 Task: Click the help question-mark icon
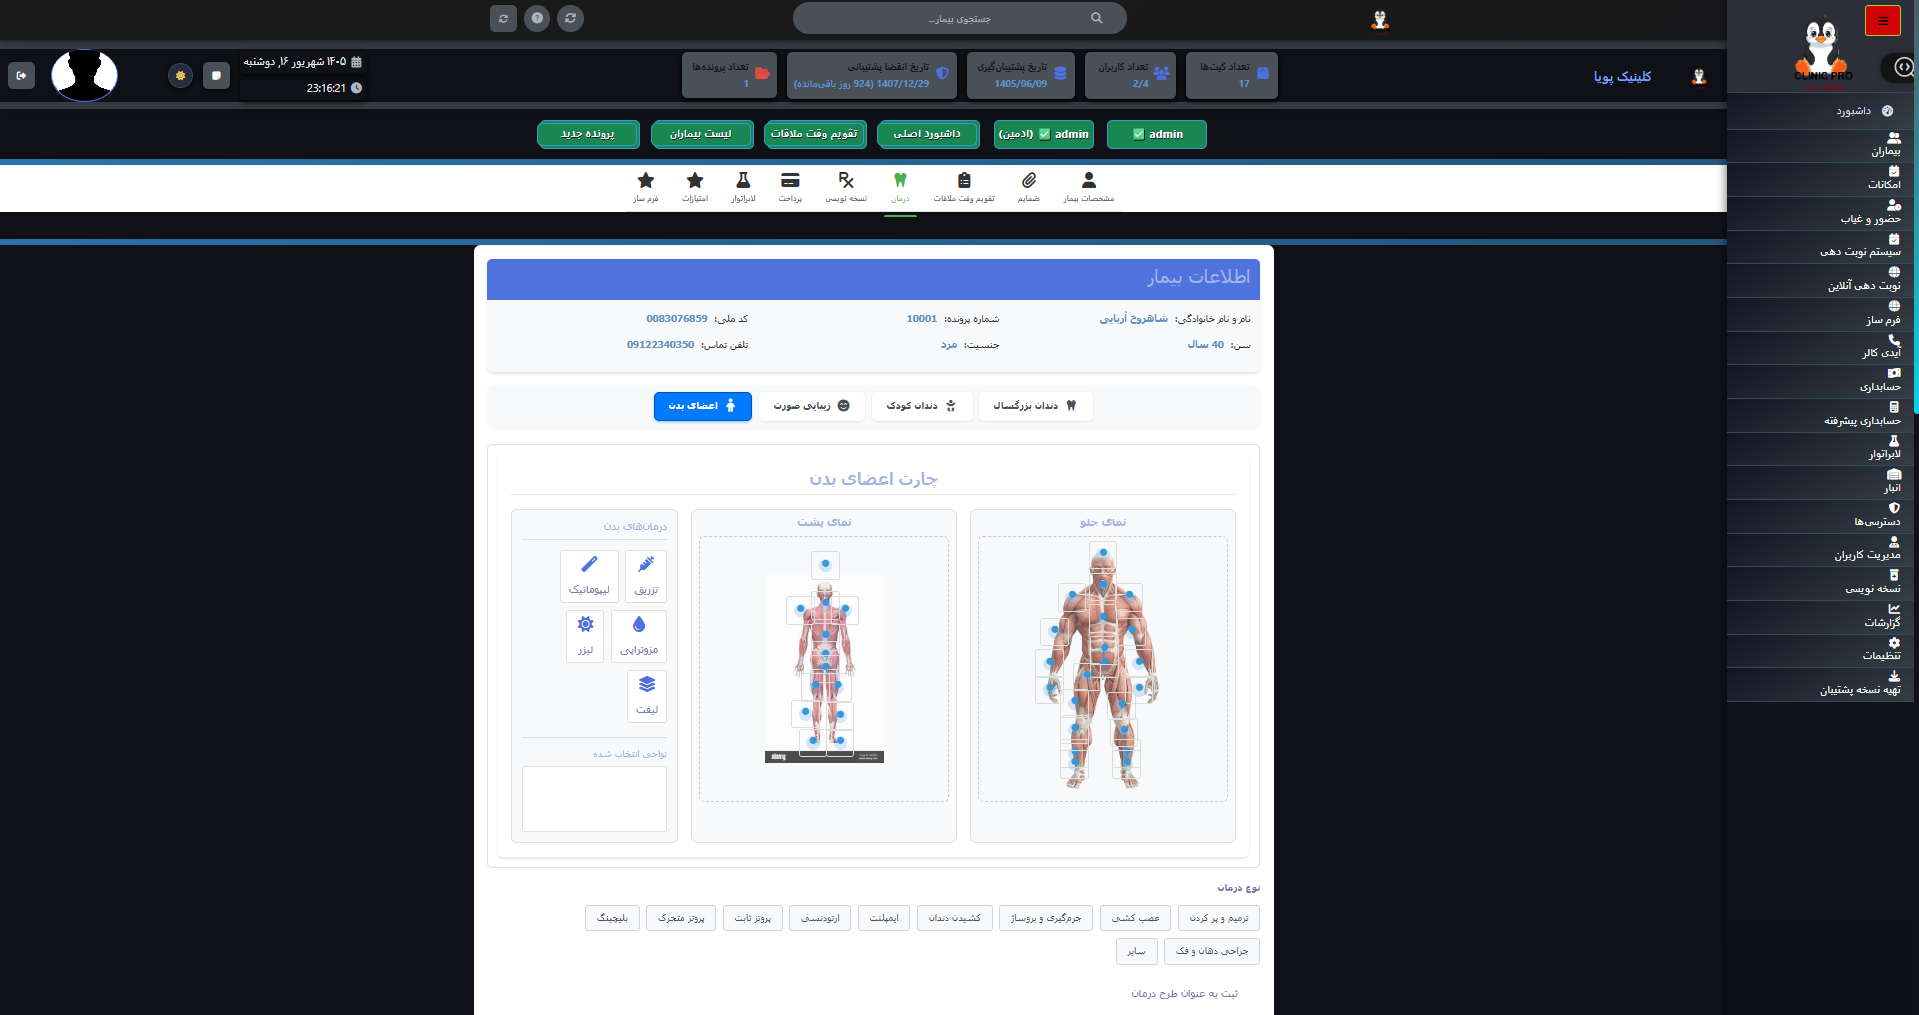coord(537,18)
